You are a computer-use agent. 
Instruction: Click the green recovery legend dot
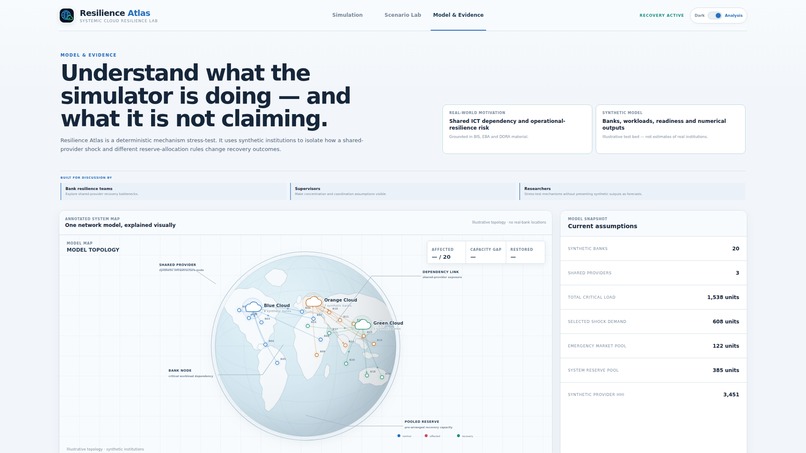click(x=459, y=436)
